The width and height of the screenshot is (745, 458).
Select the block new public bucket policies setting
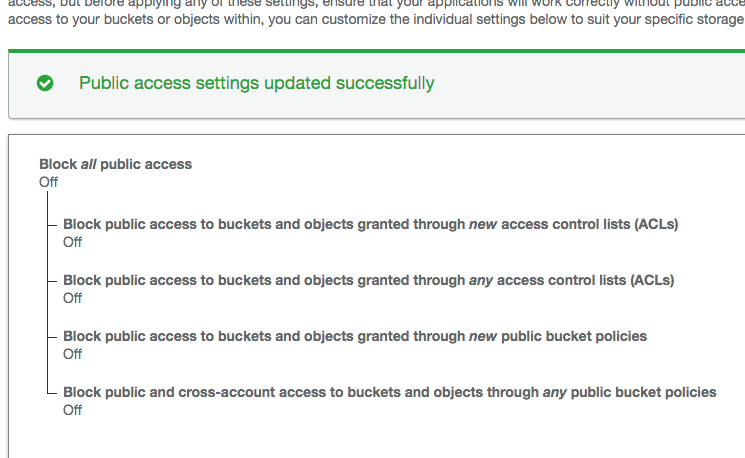click(x=355, y=336)
